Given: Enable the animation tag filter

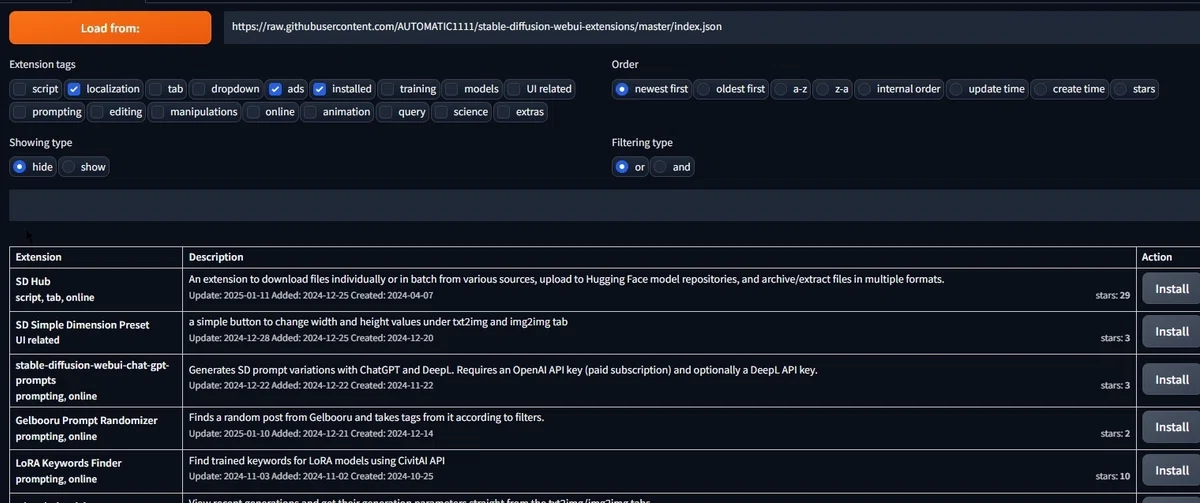Looking at the screenshot, I should click(310, 112).
